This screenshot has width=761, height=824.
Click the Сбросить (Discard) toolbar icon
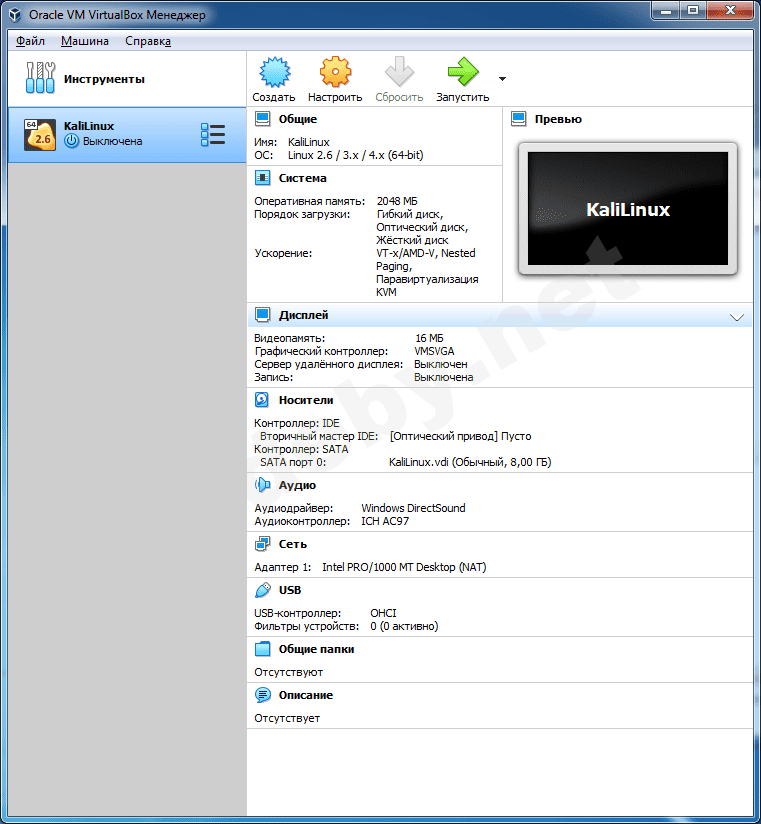(x=399, y=73)
